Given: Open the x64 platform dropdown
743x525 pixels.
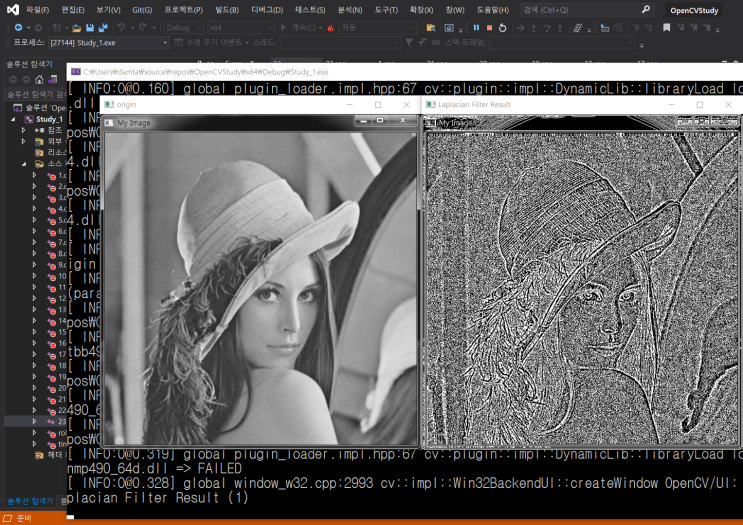Looking at the screenshot, I should tap(241, 27).
